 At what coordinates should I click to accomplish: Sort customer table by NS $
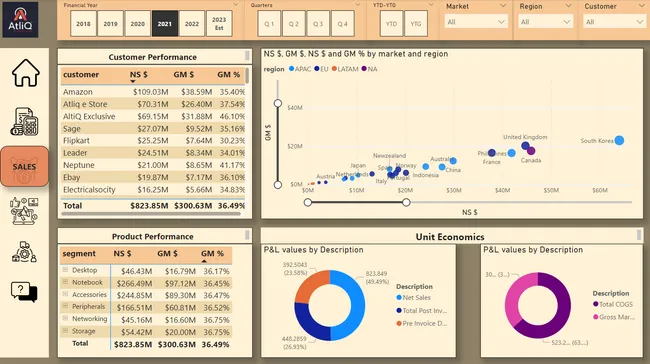(x=138, y=75)
